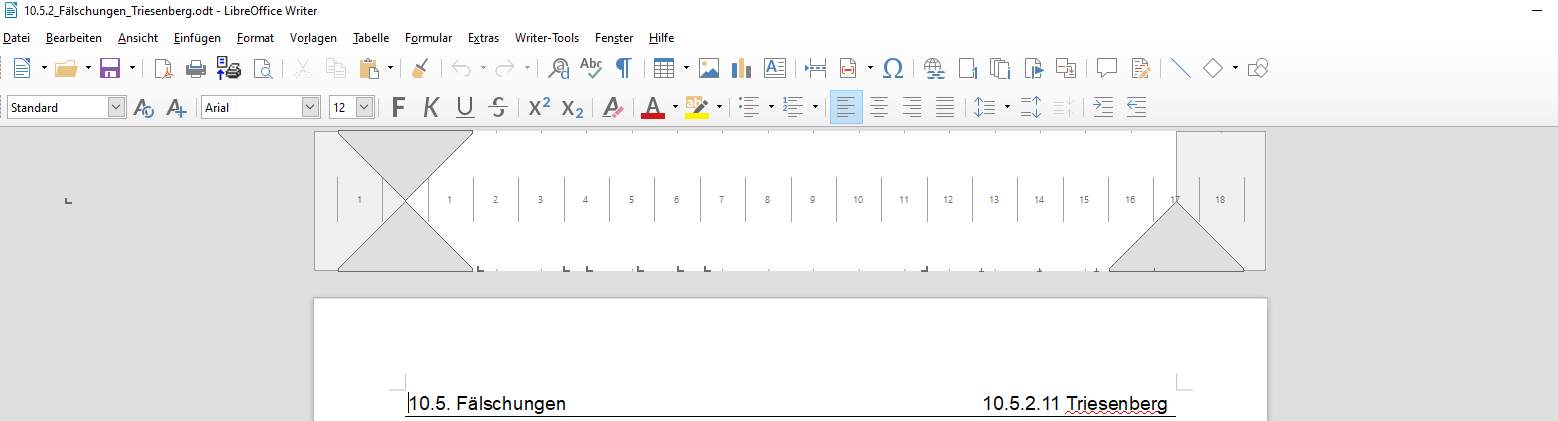Click the diamond basic shape tool
Image resolution: width=1558 pixels, height=421 pixels.
tap(1213, 68)
